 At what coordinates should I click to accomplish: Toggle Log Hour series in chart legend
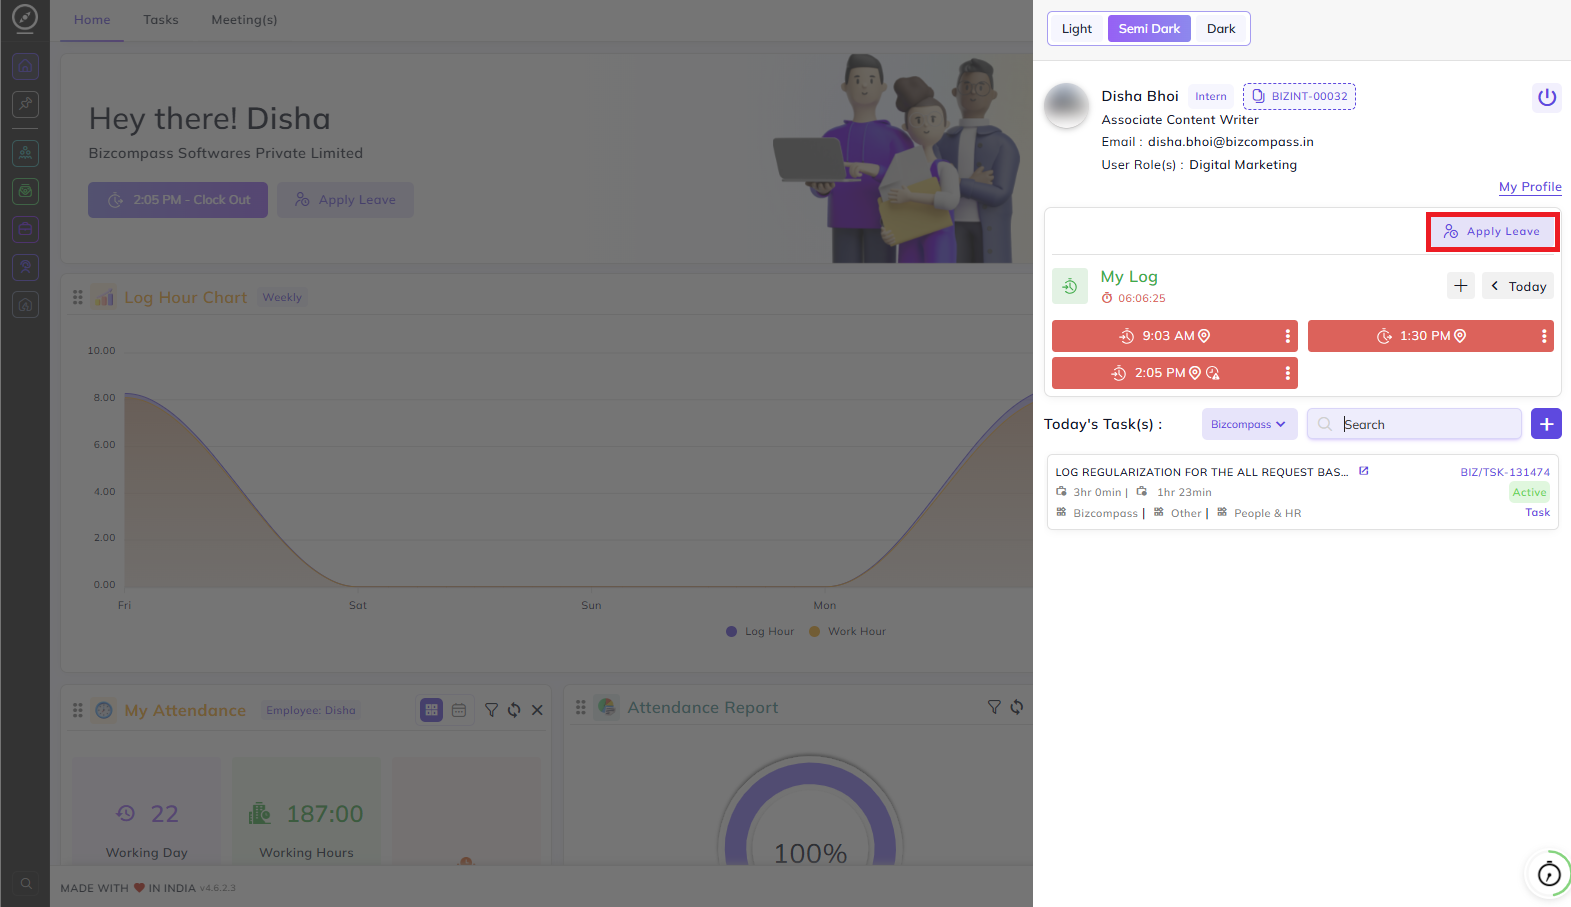point(760,632)
